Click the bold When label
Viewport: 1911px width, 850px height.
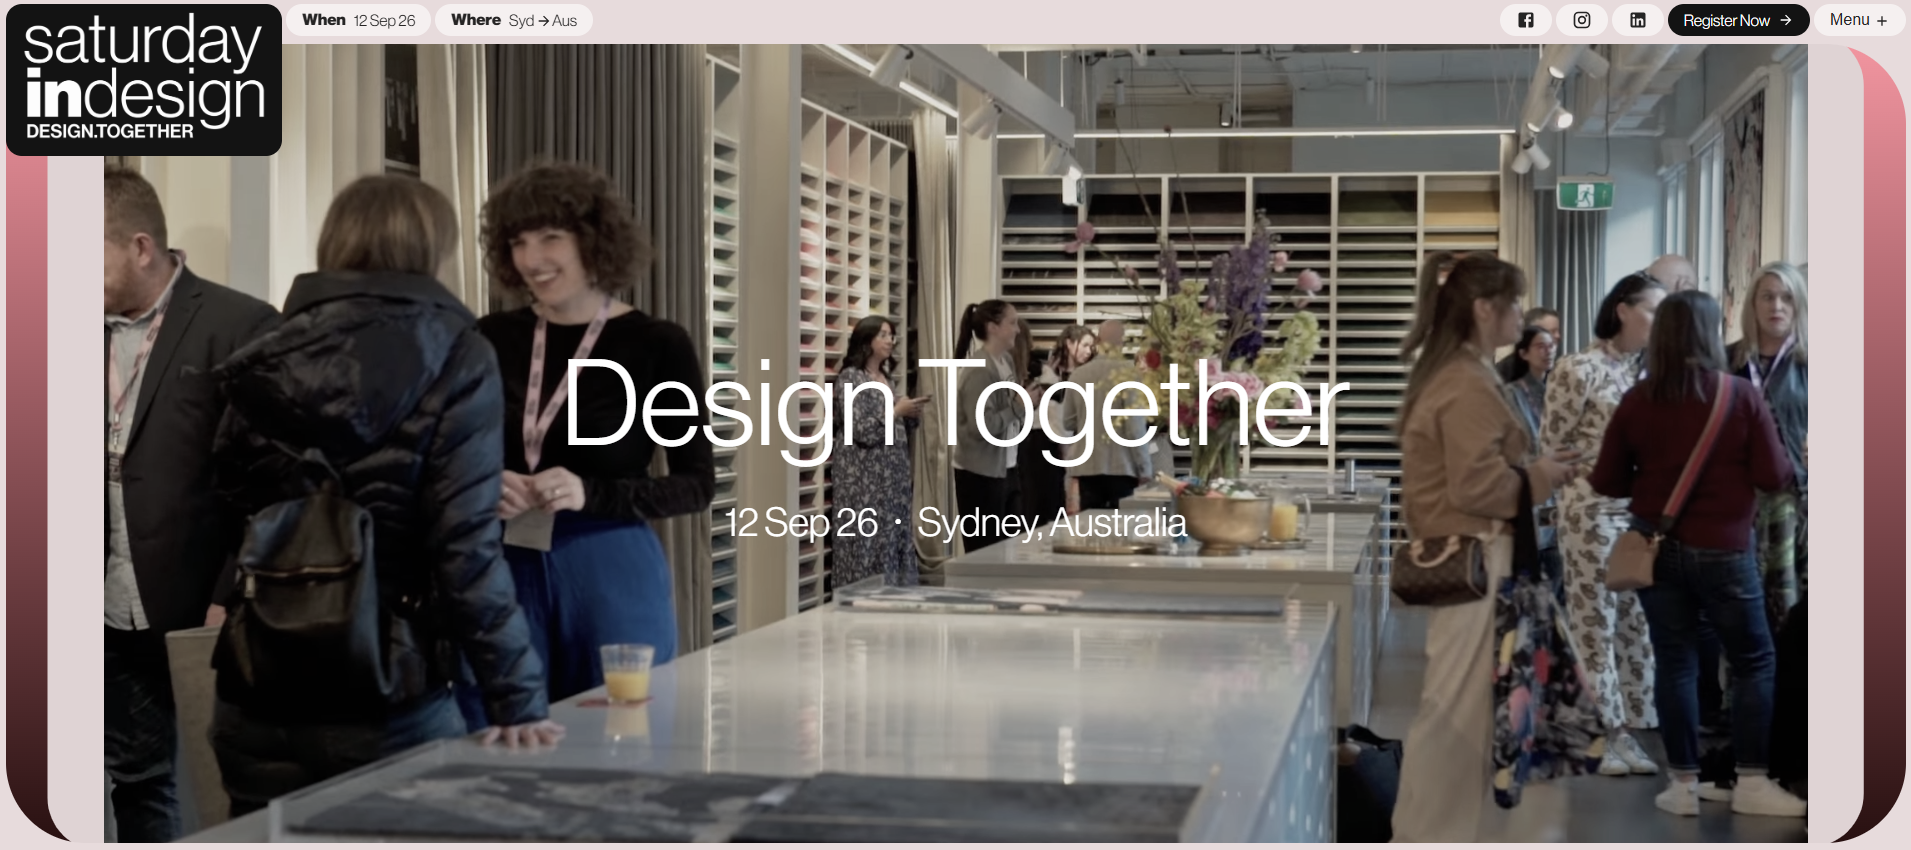point(324,20)
